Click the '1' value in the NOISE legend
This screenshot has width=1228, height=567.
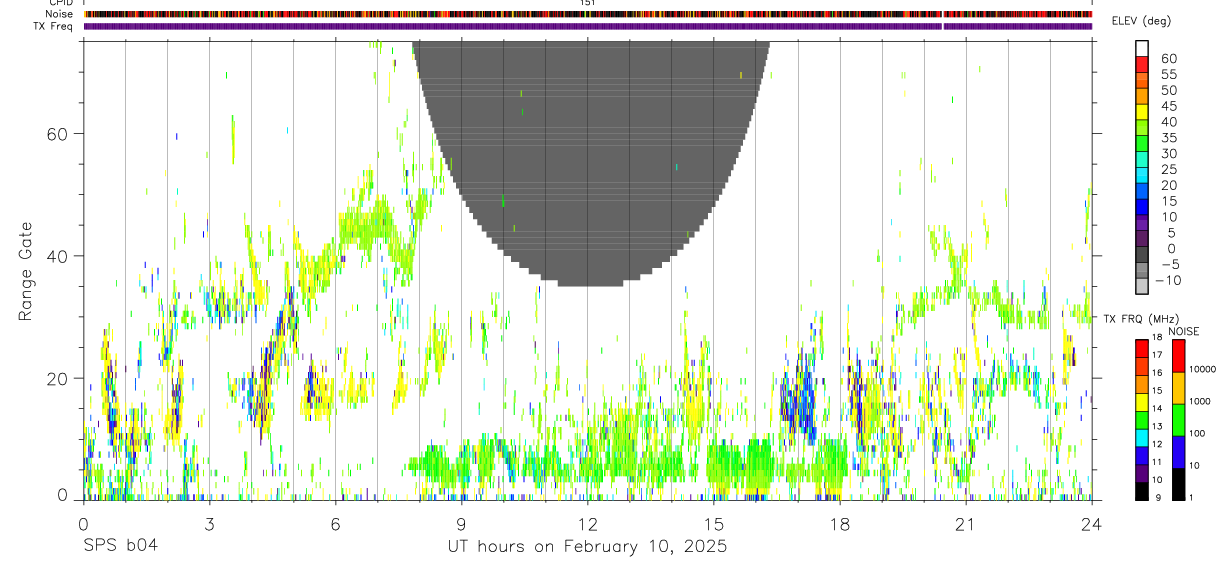[1193, 498]
